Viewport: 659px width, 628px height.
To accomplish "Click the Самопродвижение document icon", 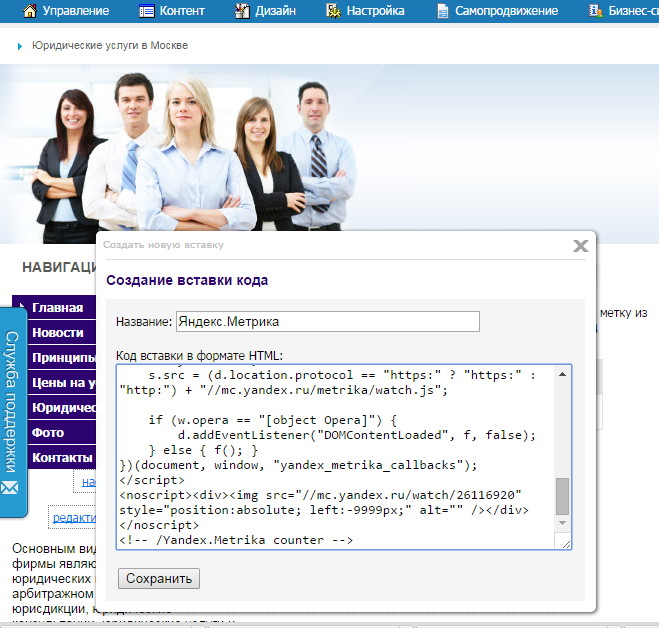I will pos(443,11).
